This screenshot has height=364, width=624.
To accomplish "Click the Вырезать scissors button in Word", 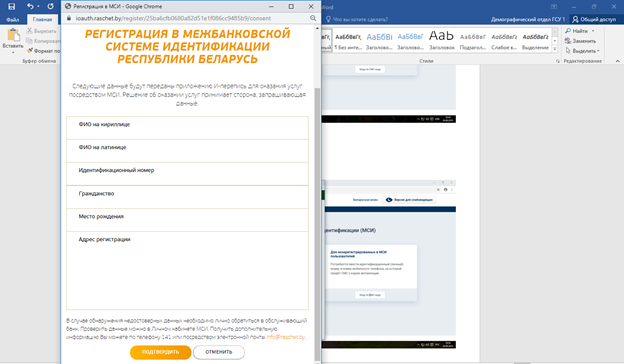I will click(42, 31).
